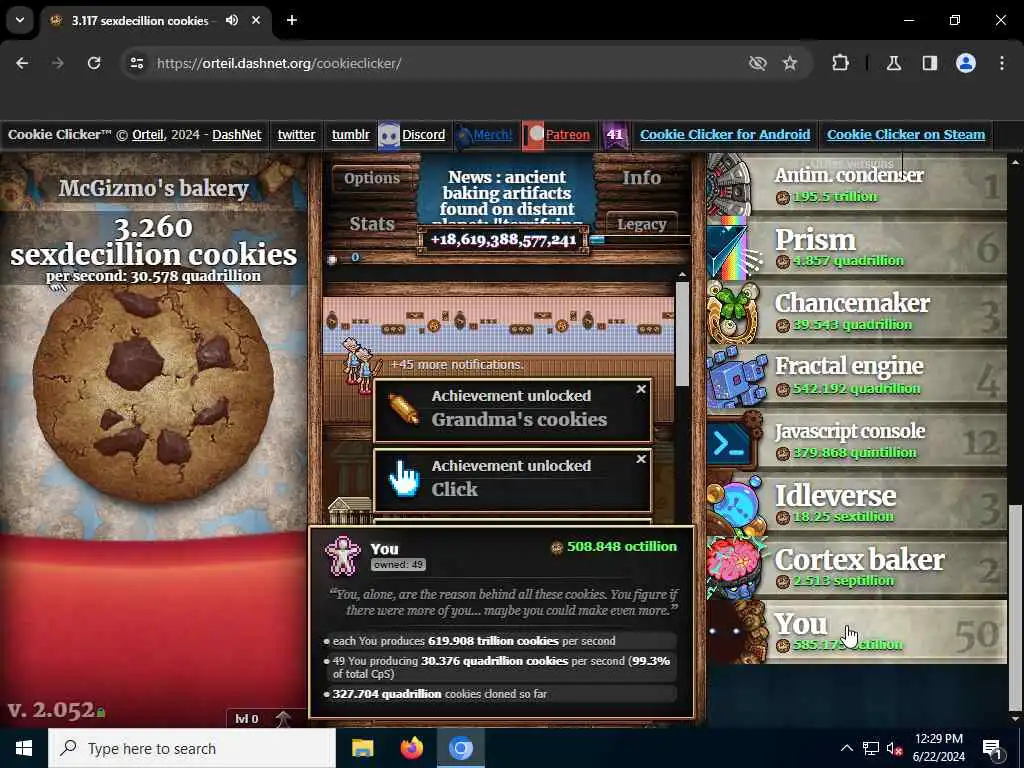Open the taskbar clock and date

[938, 748]
